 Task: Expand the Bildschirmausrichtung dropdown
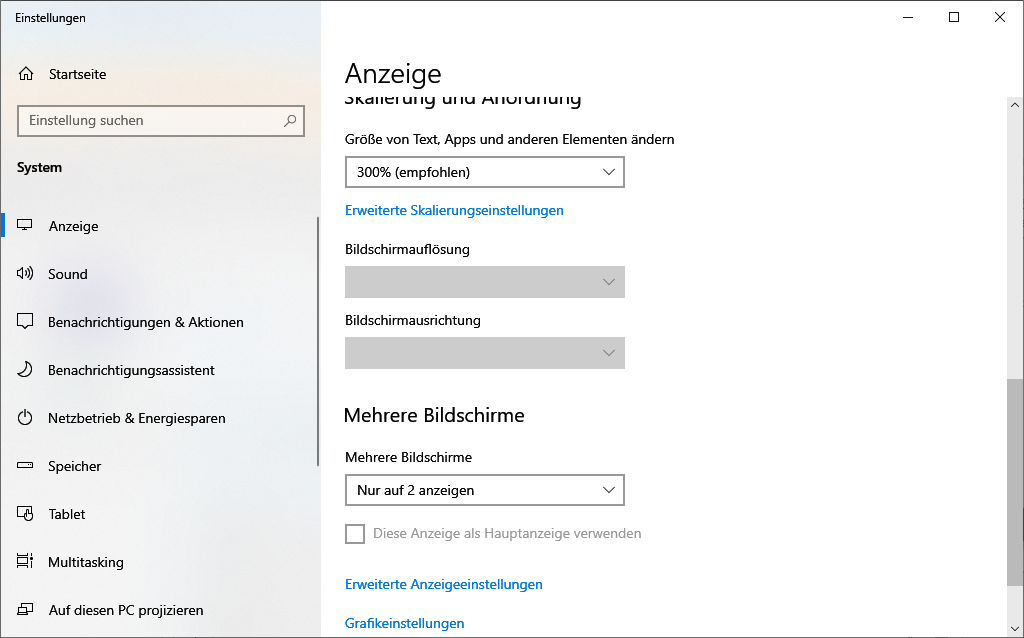[x=484, y=353]
